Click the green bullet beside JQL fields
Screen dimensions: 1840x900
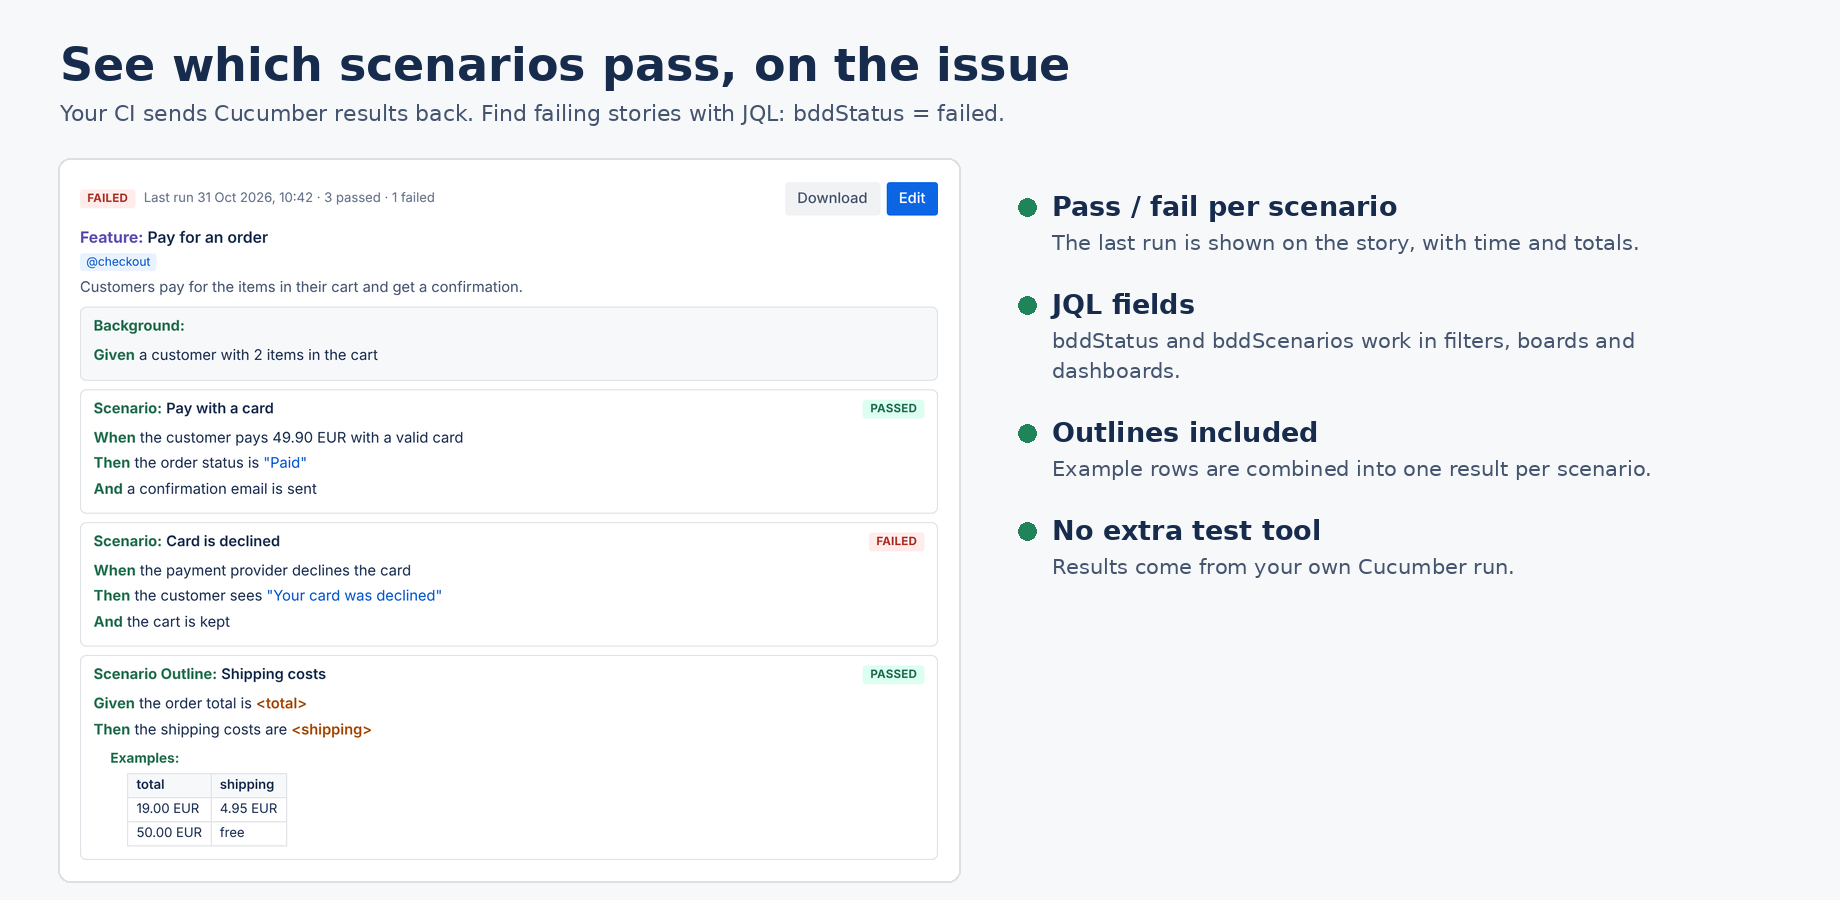click(x=1027, y=305)
